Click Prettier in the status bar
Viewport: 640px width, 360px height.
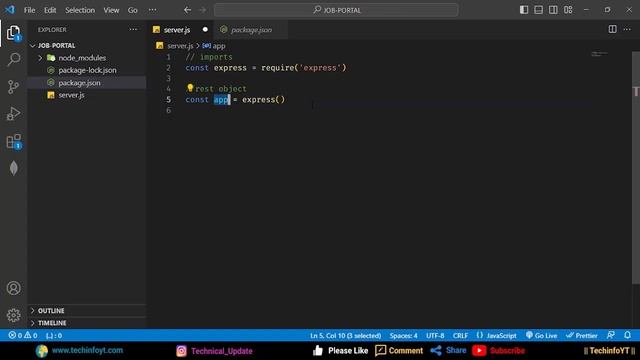[582, 336]
